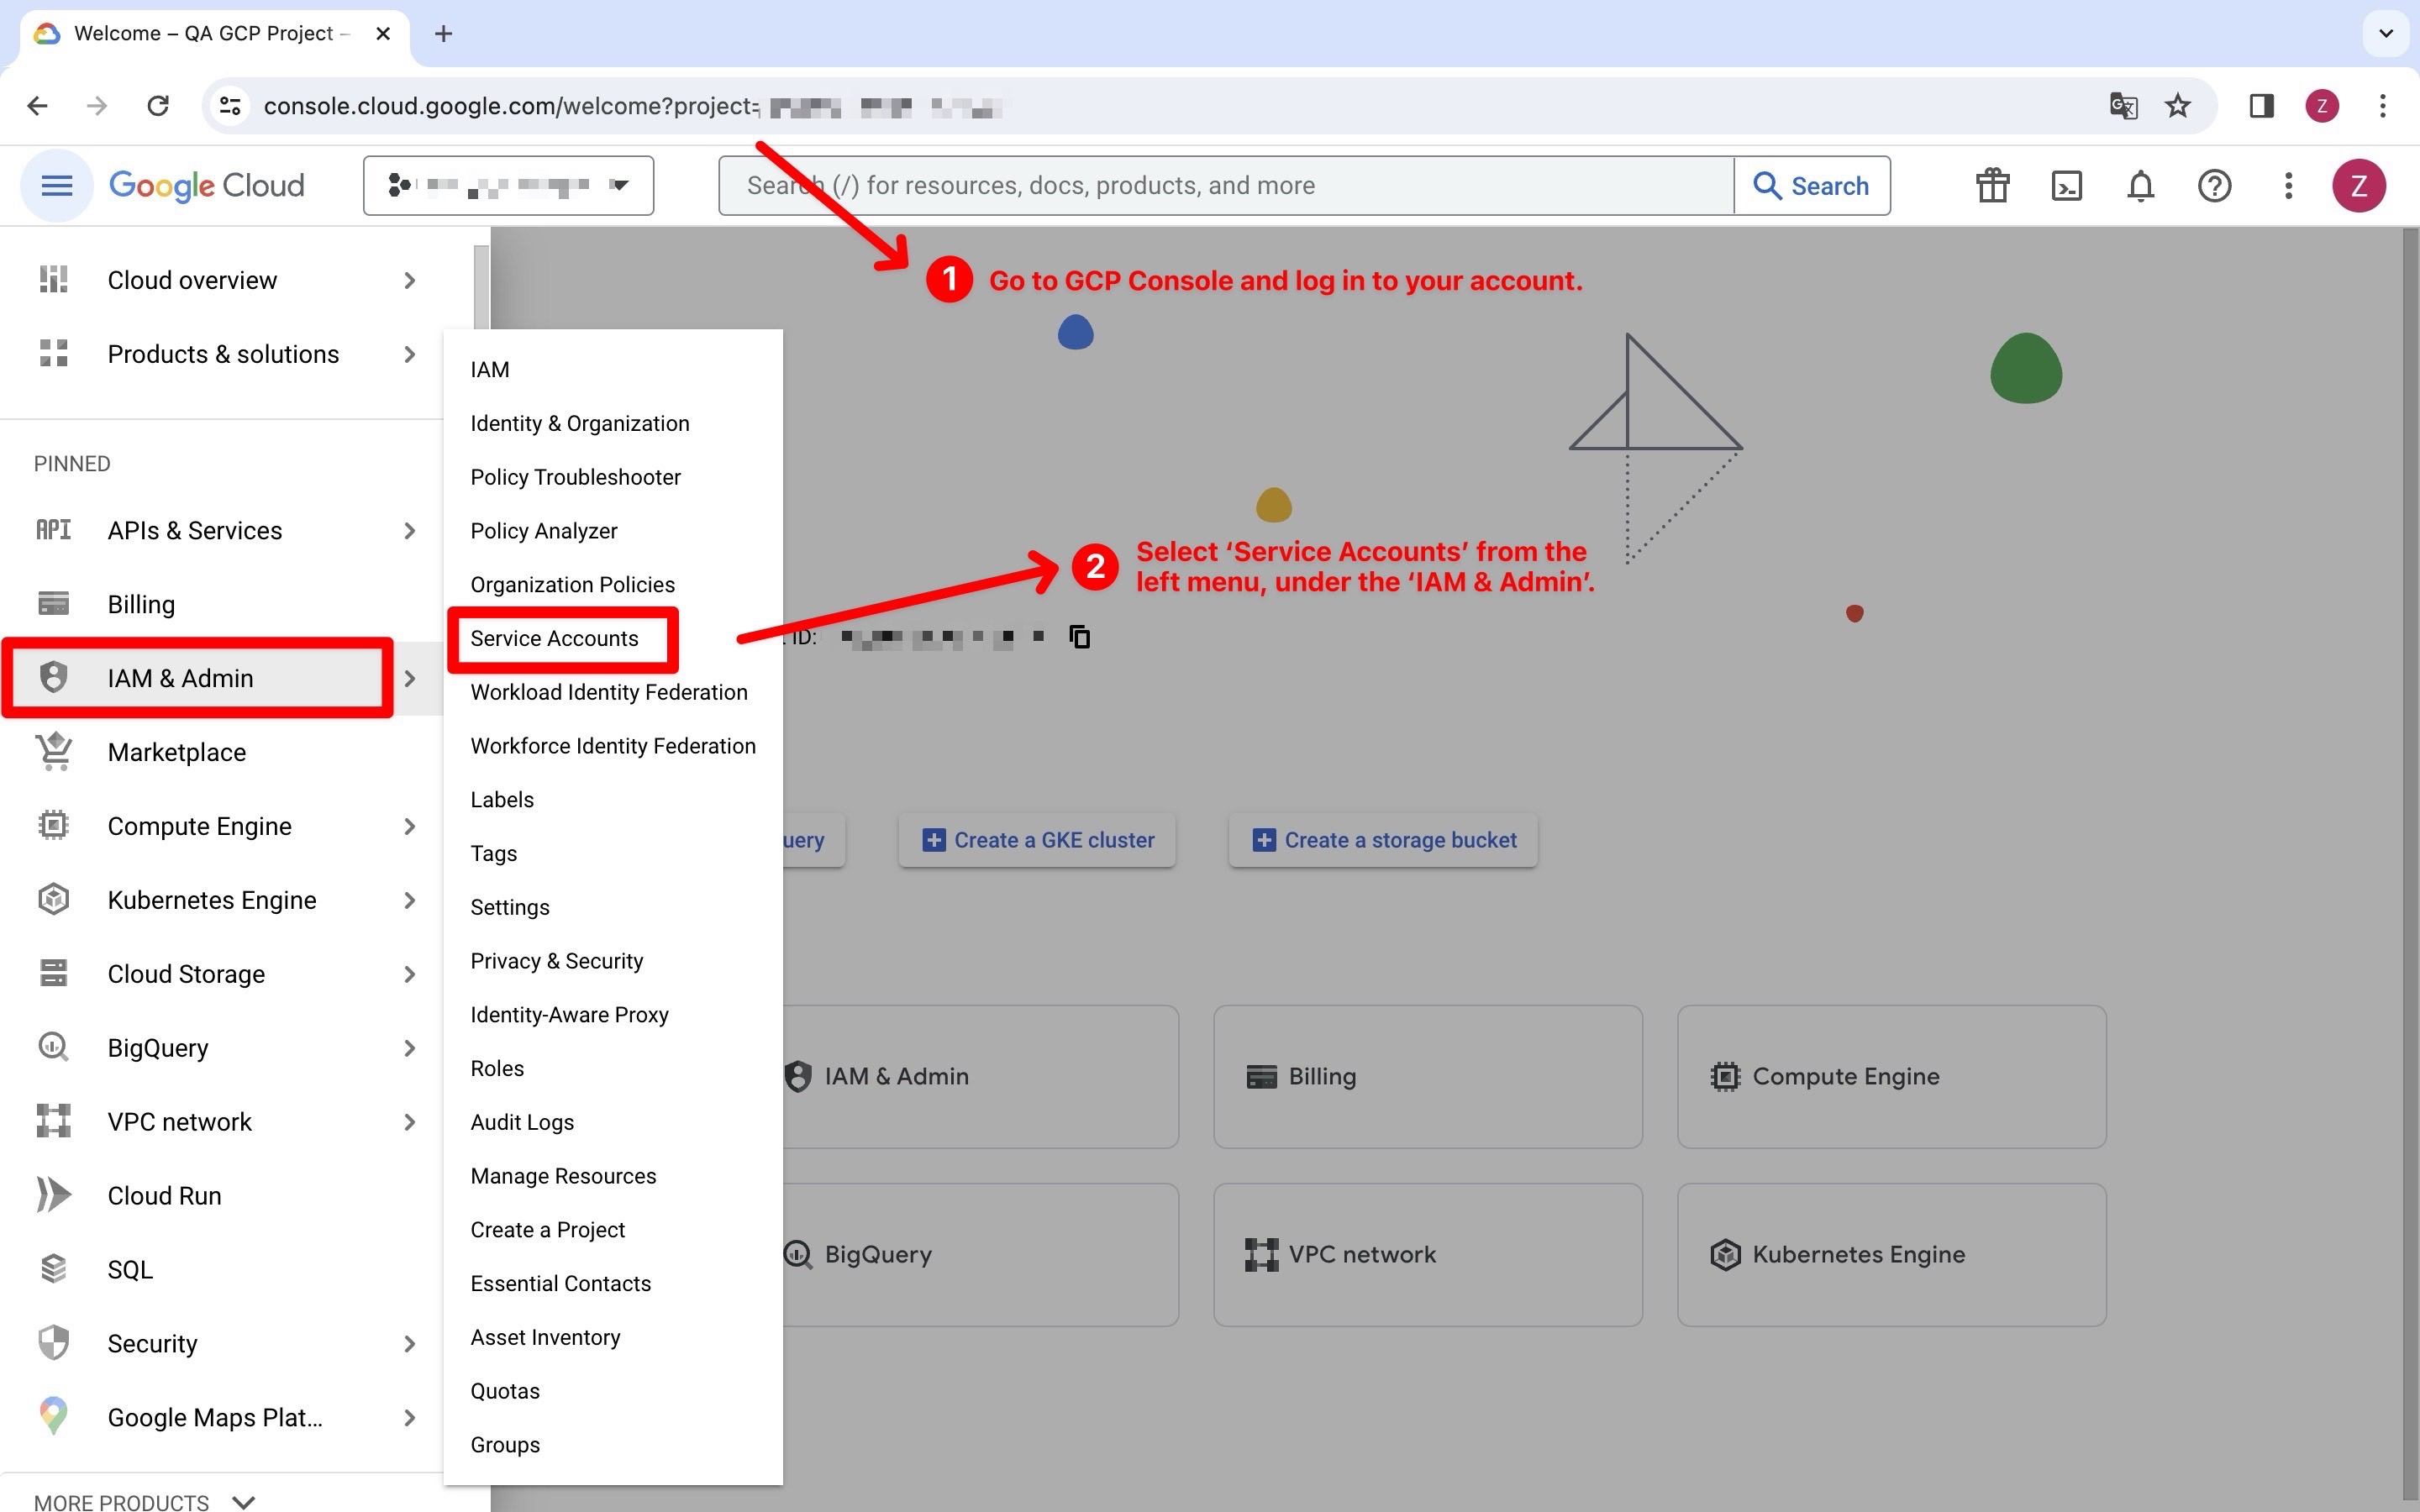Open Policy Troubleshooter

click(575, 477)
